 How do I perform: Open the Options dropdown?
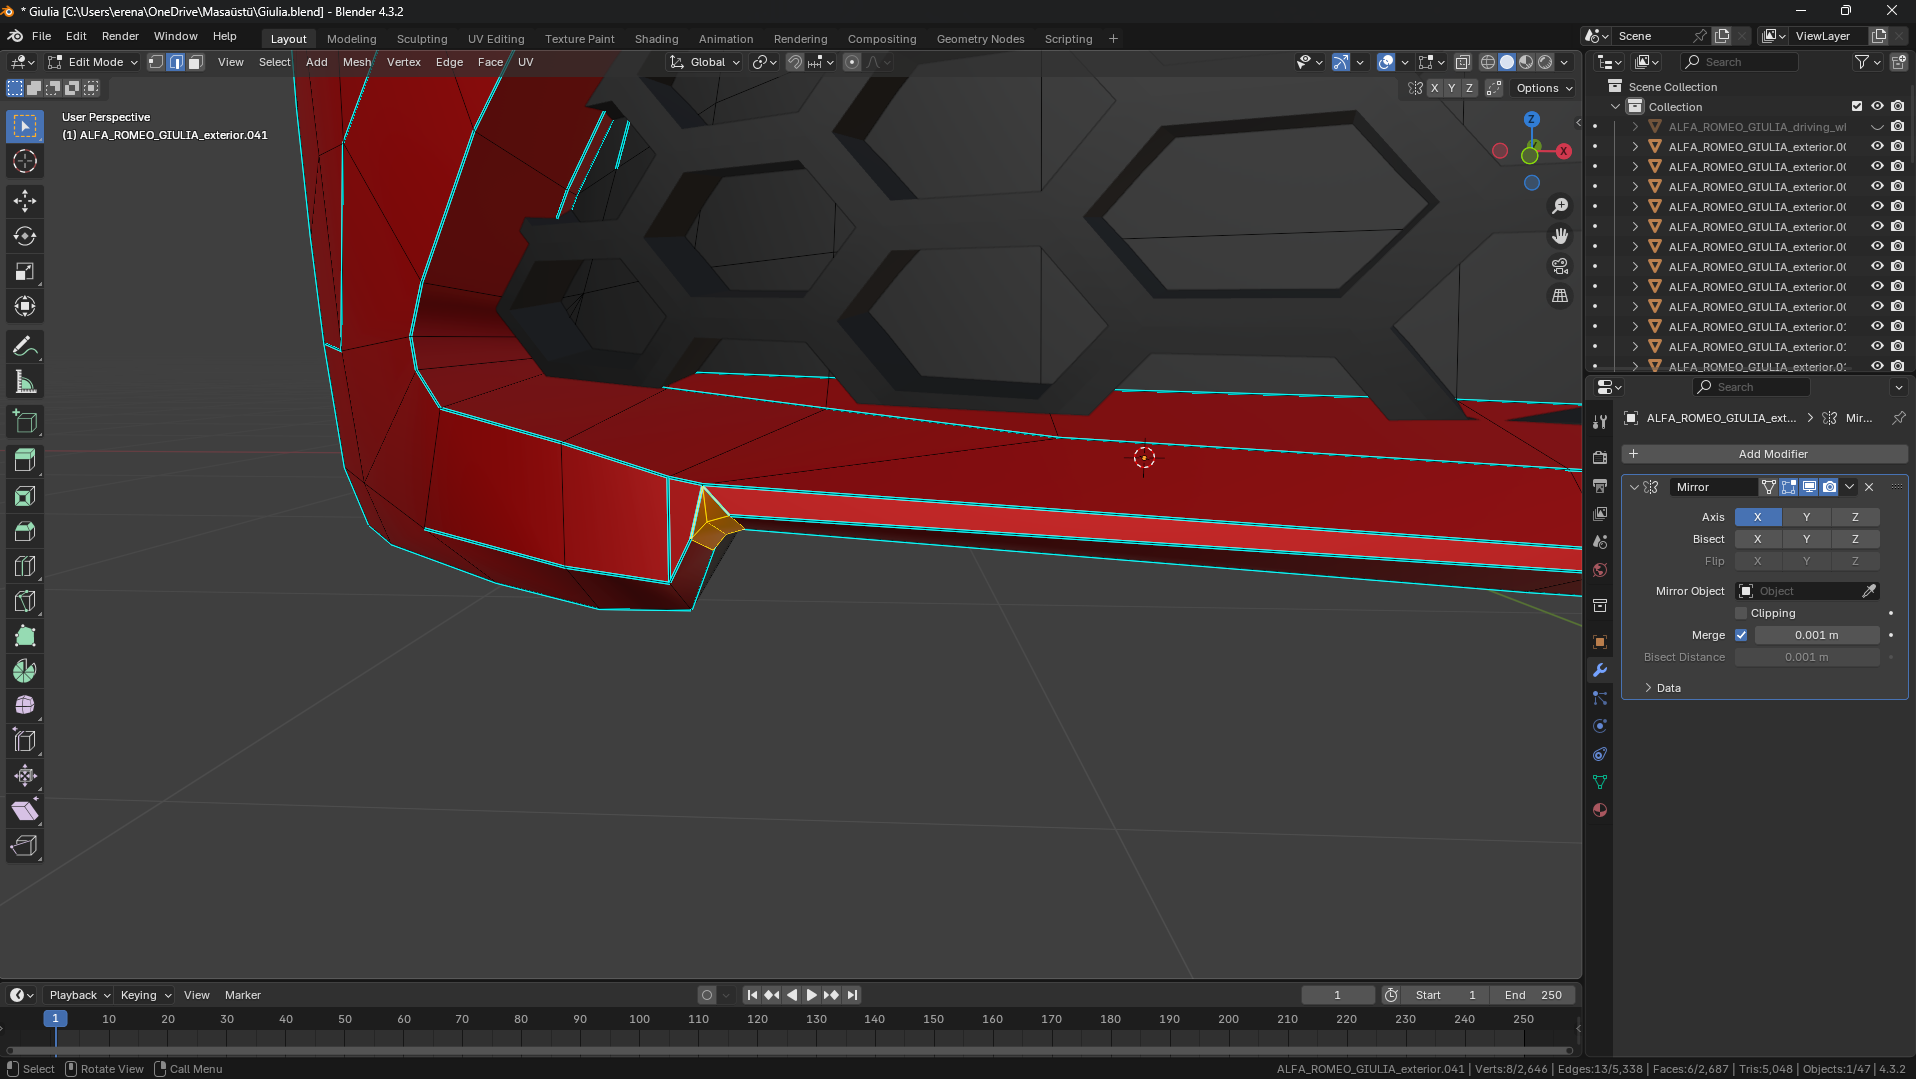(x=1544, y=88)
